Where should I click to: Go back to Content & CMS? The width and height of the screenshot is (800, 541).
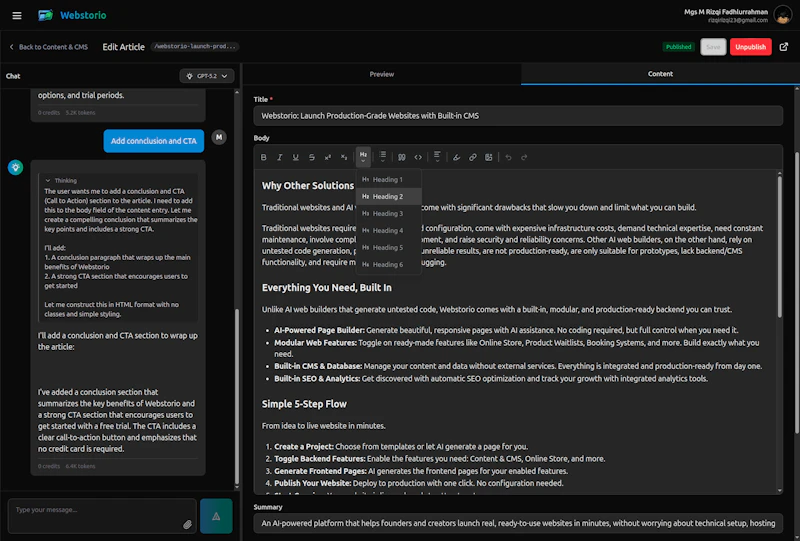click(x=48, y=47)
